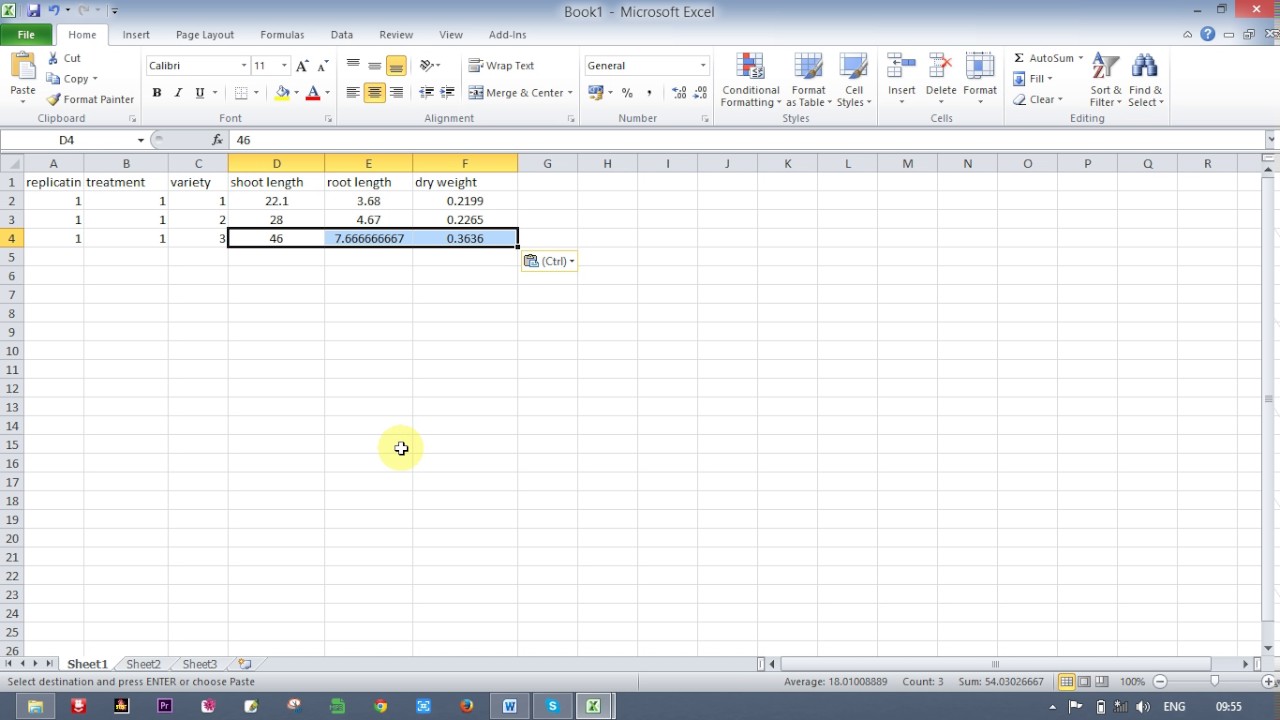
Task: Expand the font size list
Action: [284, 66]
